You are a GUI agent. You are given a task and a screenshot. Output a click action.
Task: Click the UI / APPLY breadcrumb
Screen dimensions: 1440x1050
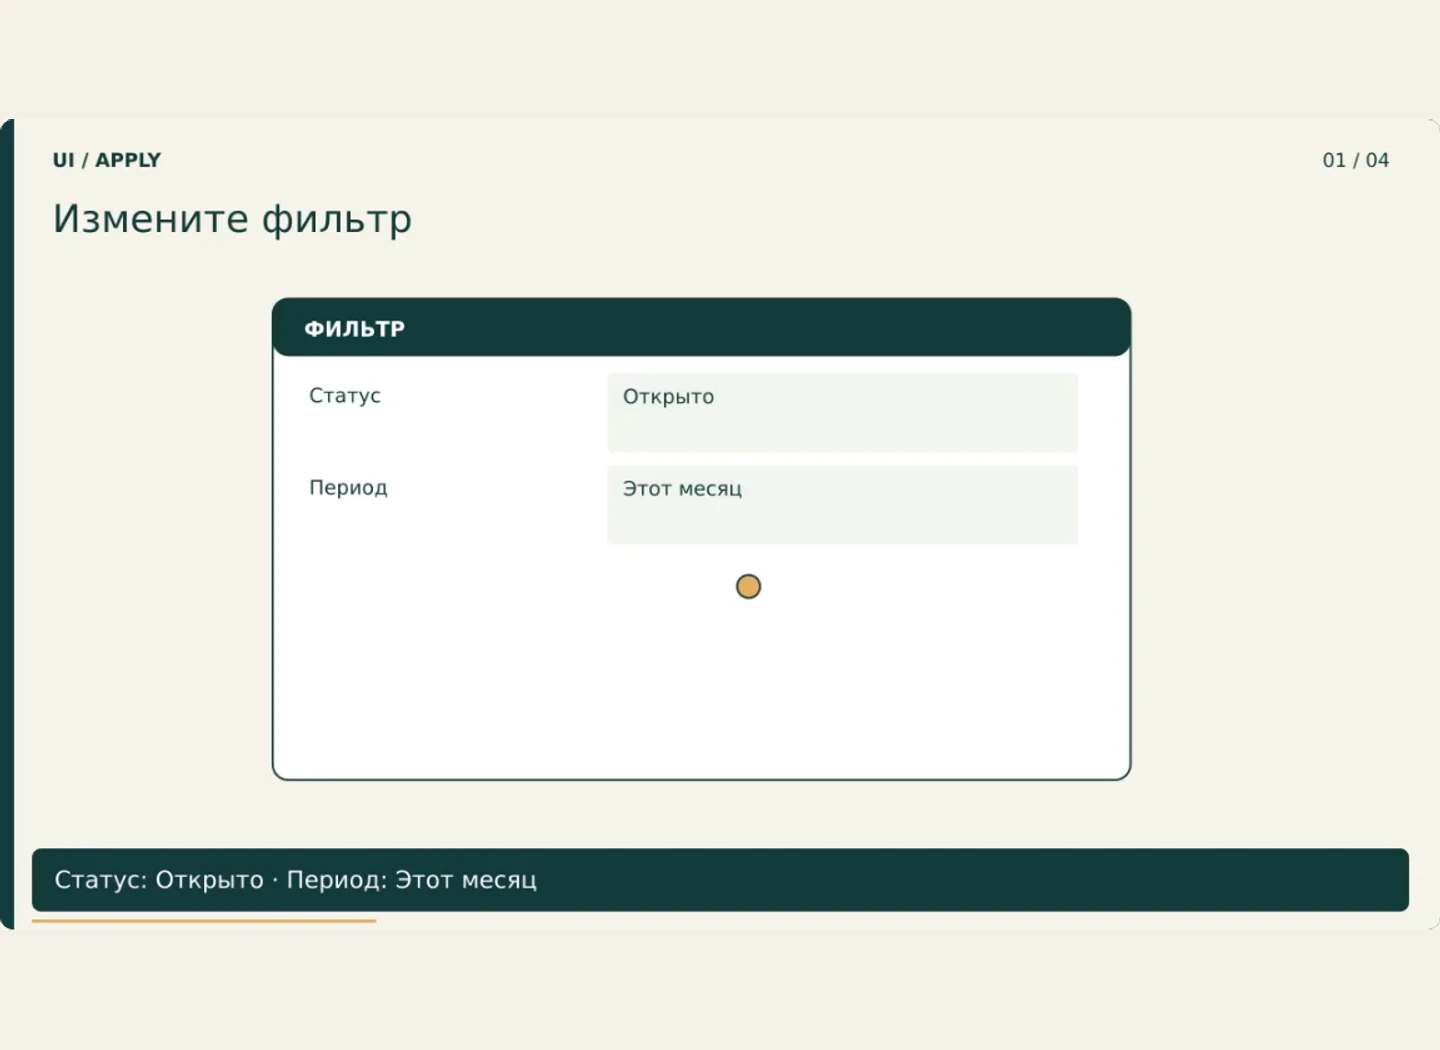(107, 160)
